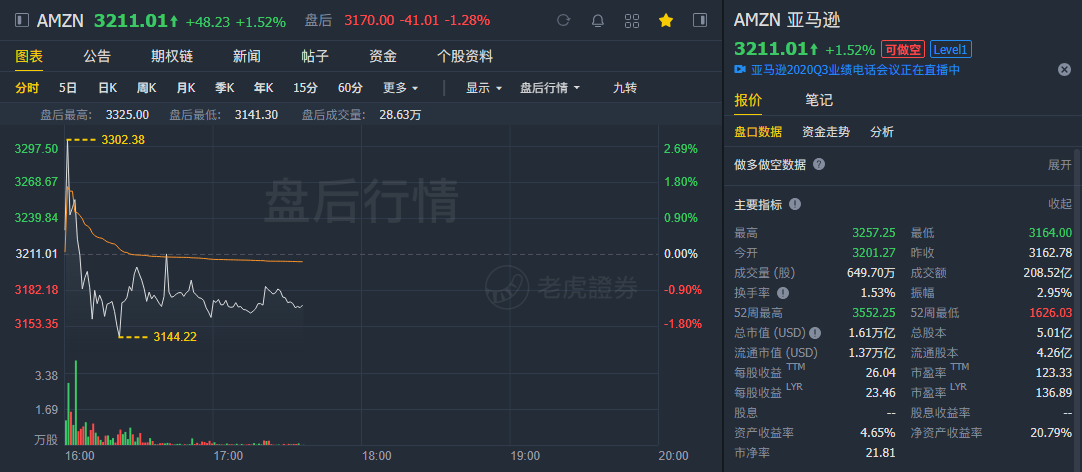
Task: Click the 成交额 value 208.52亿
Action: pos(1047,273)
